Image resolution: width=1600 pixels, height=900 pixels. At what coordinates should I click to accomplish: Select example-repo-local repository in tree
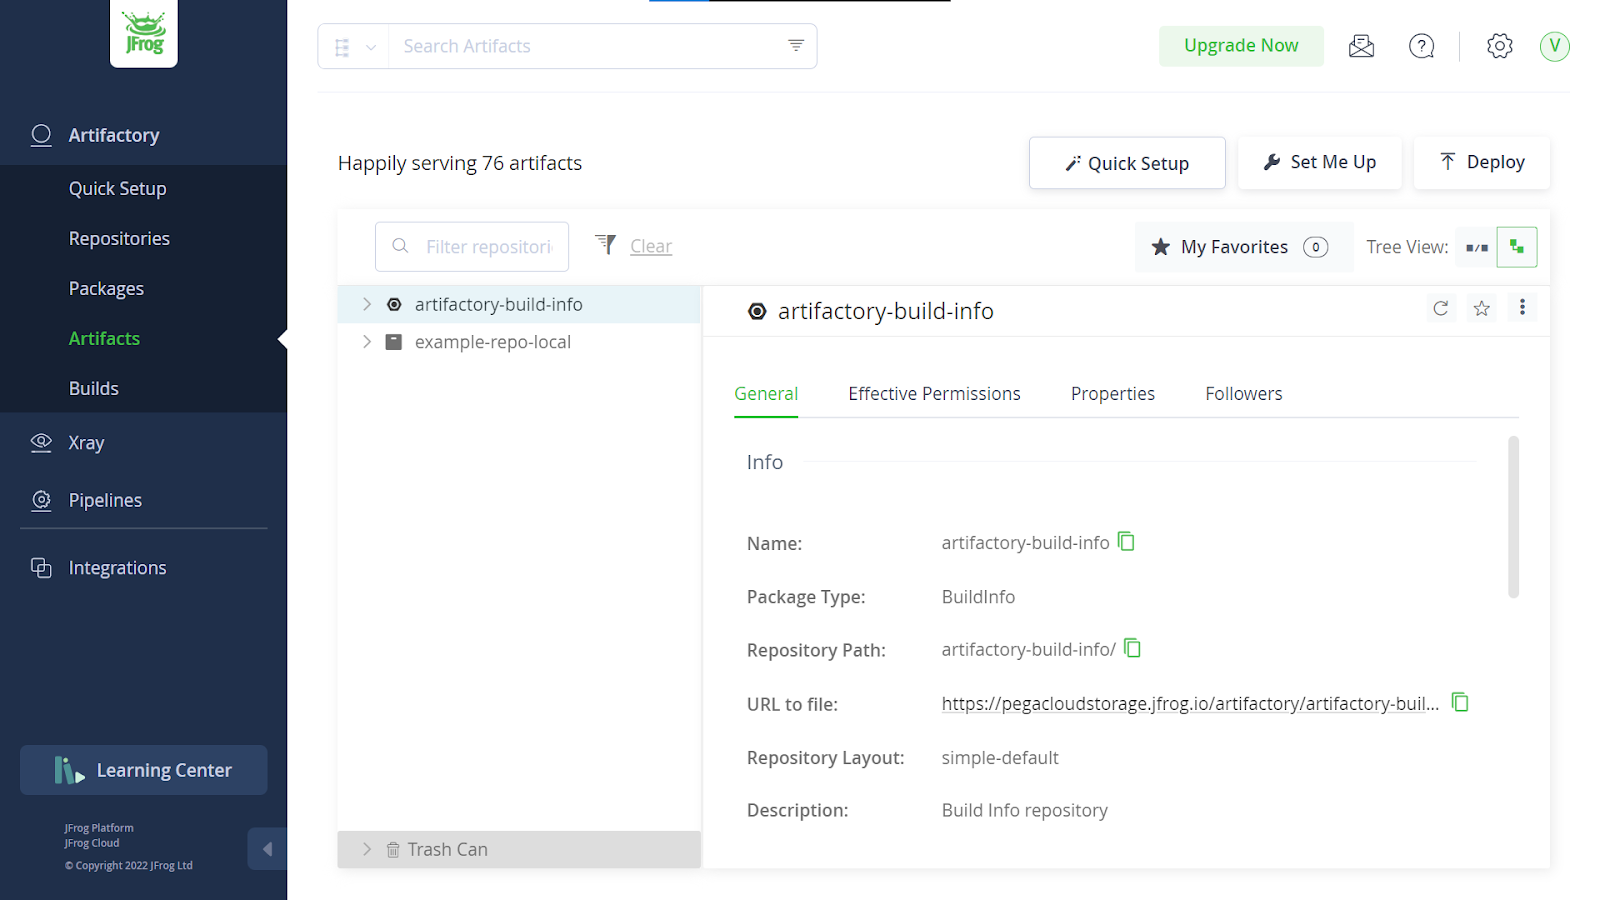(x=492, y=342)
